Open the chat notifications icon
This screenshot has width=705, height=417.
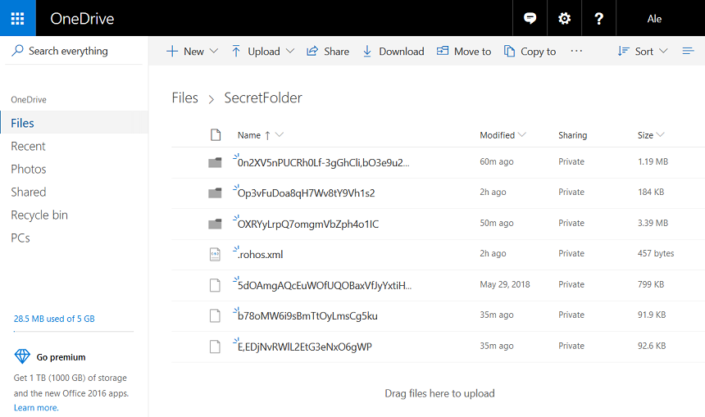(x=530, y=18)
